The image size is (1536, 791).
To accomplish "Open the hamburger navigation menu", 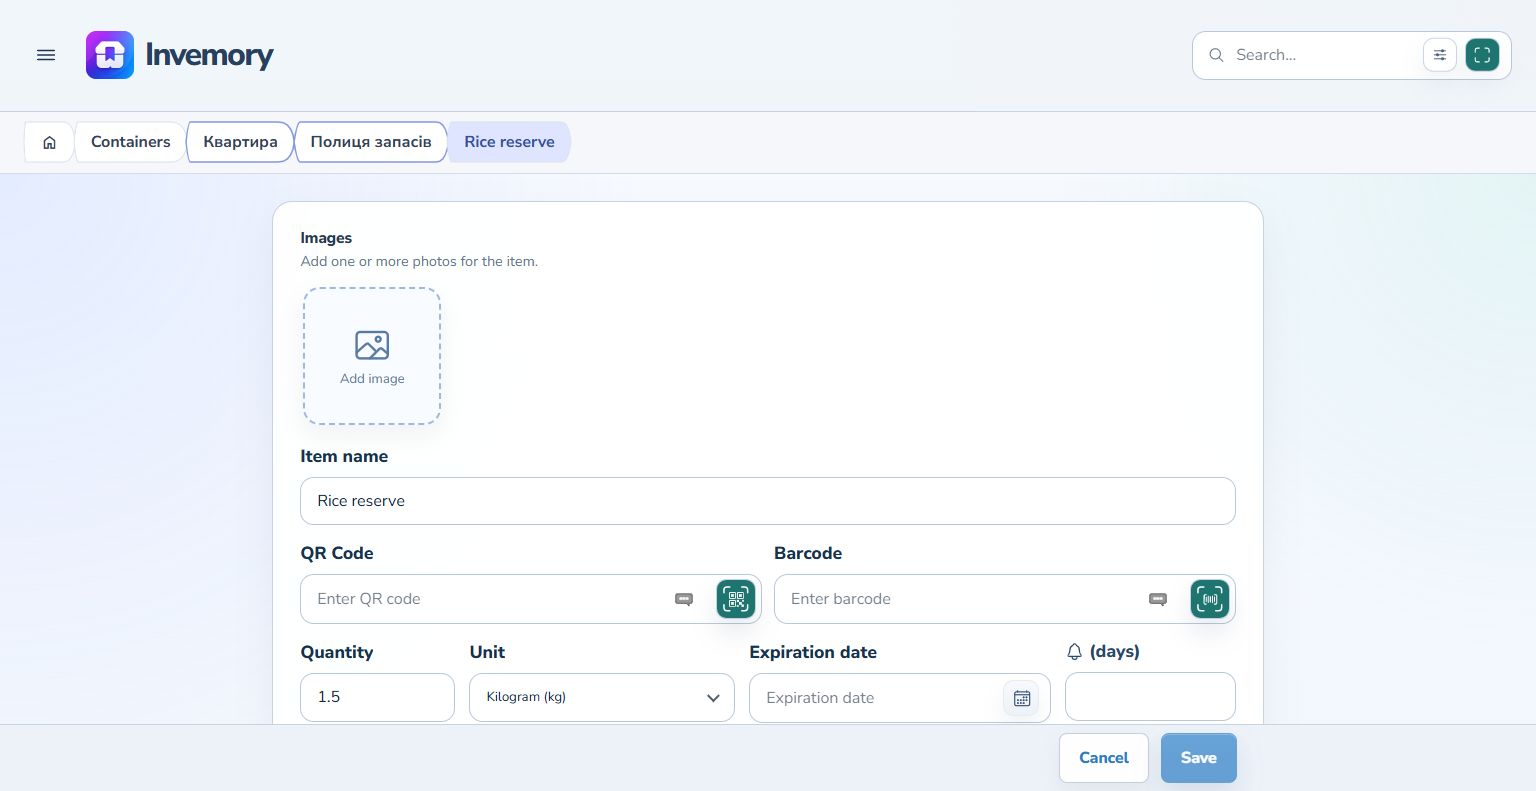I will pyautogui.click(x=46, y=55).
